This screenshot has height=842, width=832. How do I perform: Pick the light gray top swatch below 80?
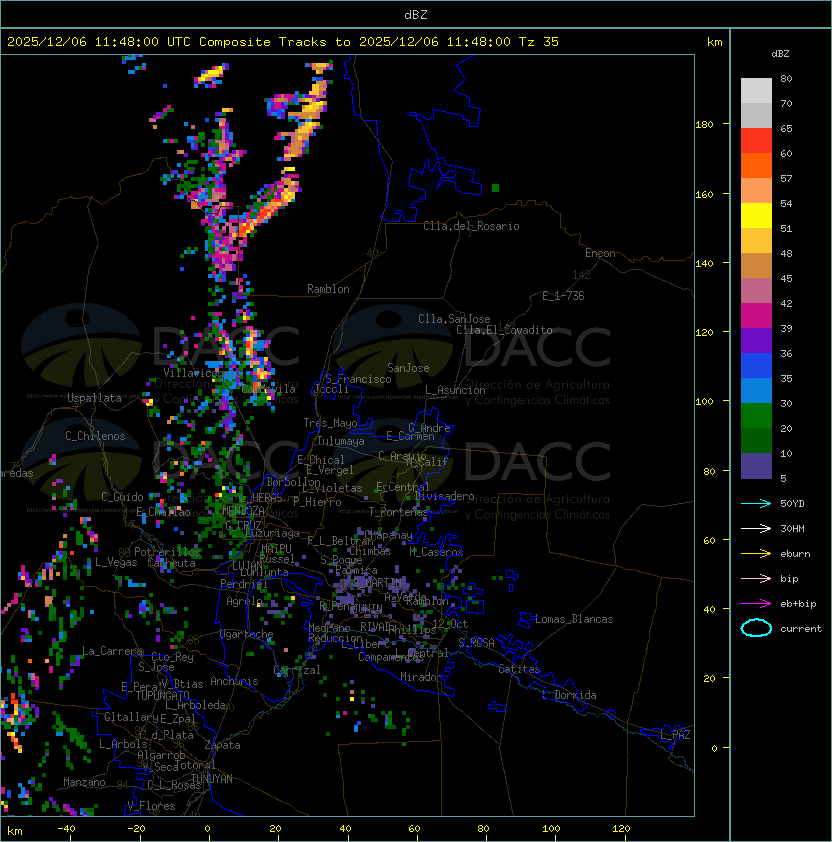[x=756, y=90]
